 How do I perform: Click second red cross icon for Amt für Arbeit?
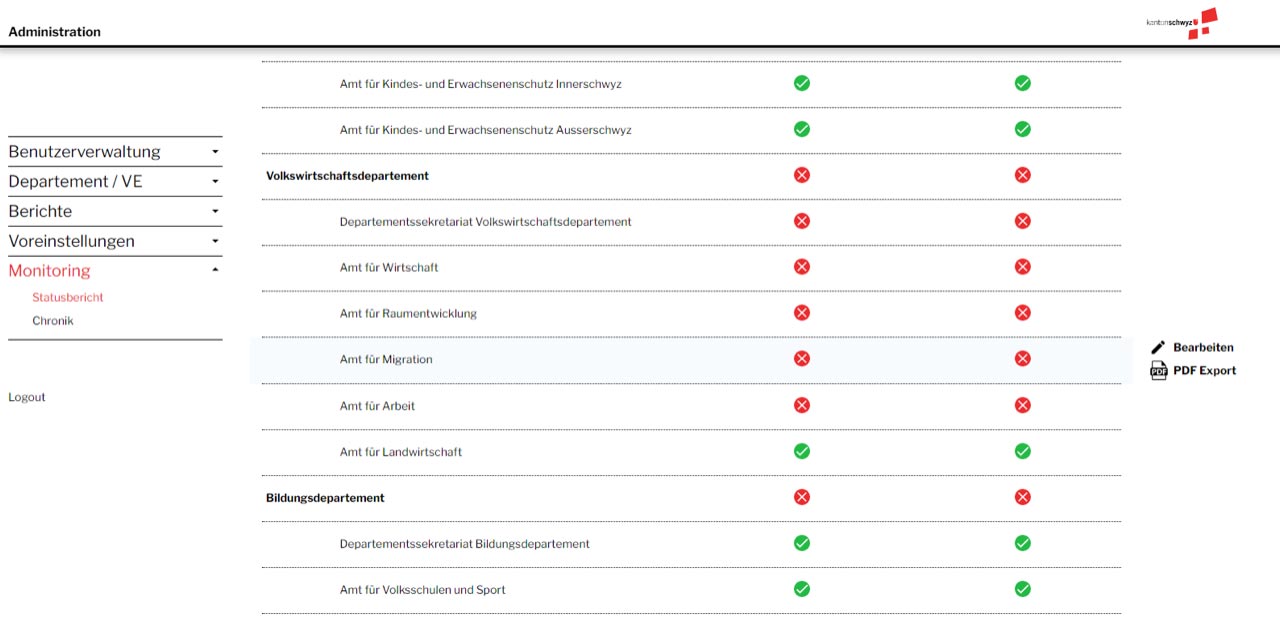[1022, 405]
